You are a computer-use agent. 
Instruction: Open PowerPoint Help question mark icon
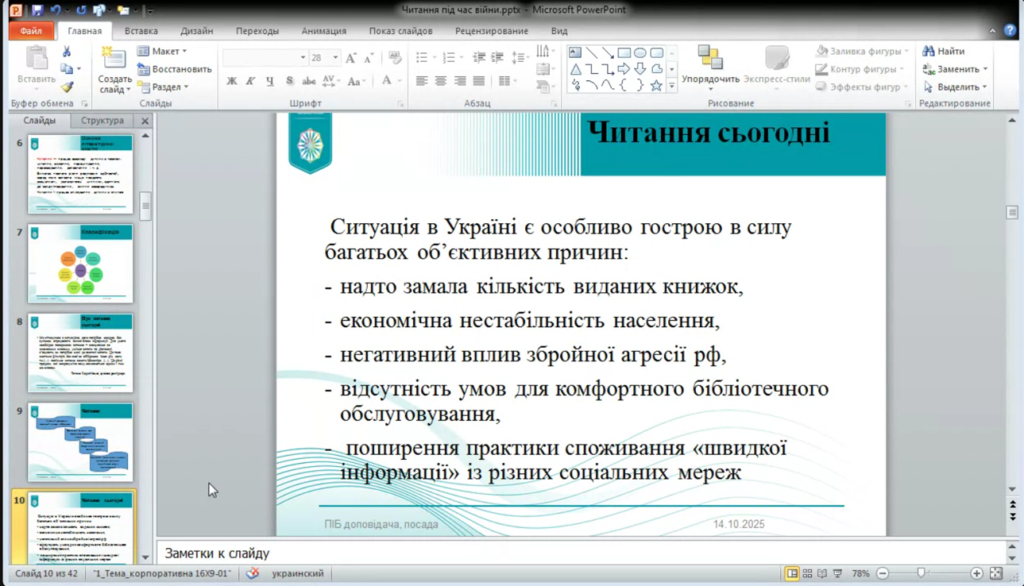click(x=1010, y=31)
